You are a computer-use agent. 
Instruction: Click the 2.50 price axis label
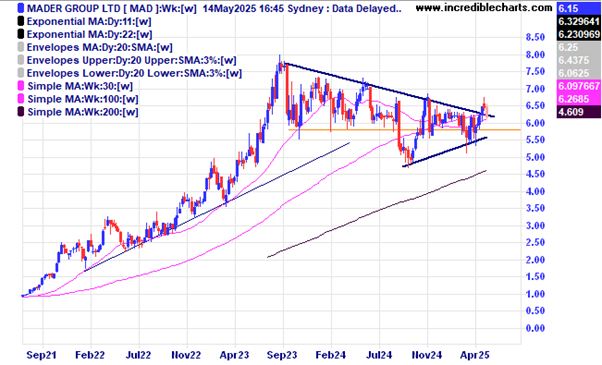click(535, 243)
